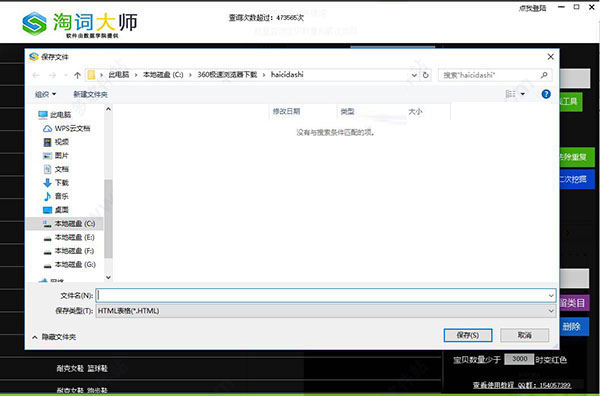Viewport: 600px width, 396px height.
Task: Click the 3000 宝贝数量 input field
Action: (x=519, y=359)
